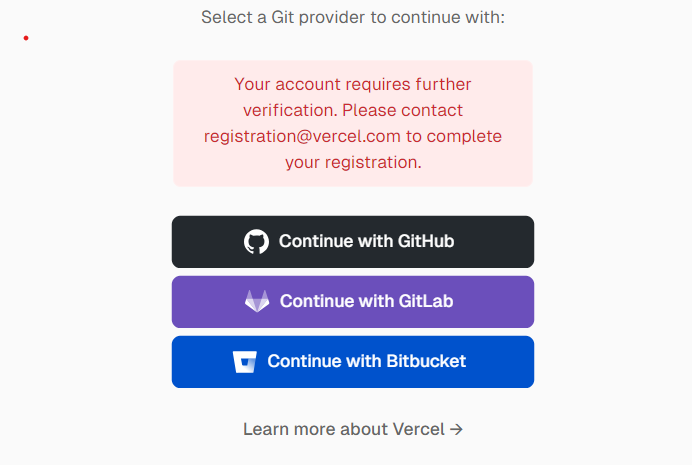Click 'verification. Please contact' error line
Viewport: 692px width, 465px height.
point(353,110)
